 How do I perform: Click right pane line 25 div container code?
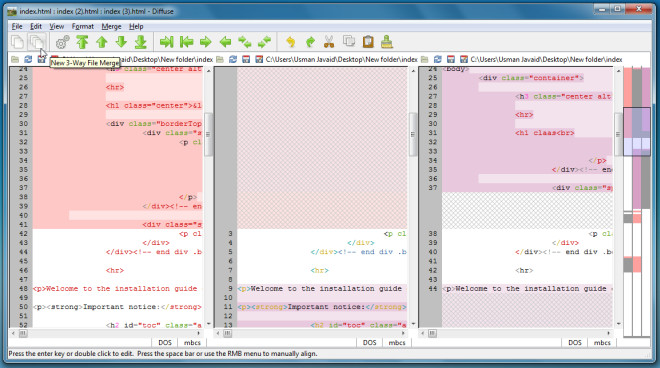pyautogui.click(x=531, y=78)
